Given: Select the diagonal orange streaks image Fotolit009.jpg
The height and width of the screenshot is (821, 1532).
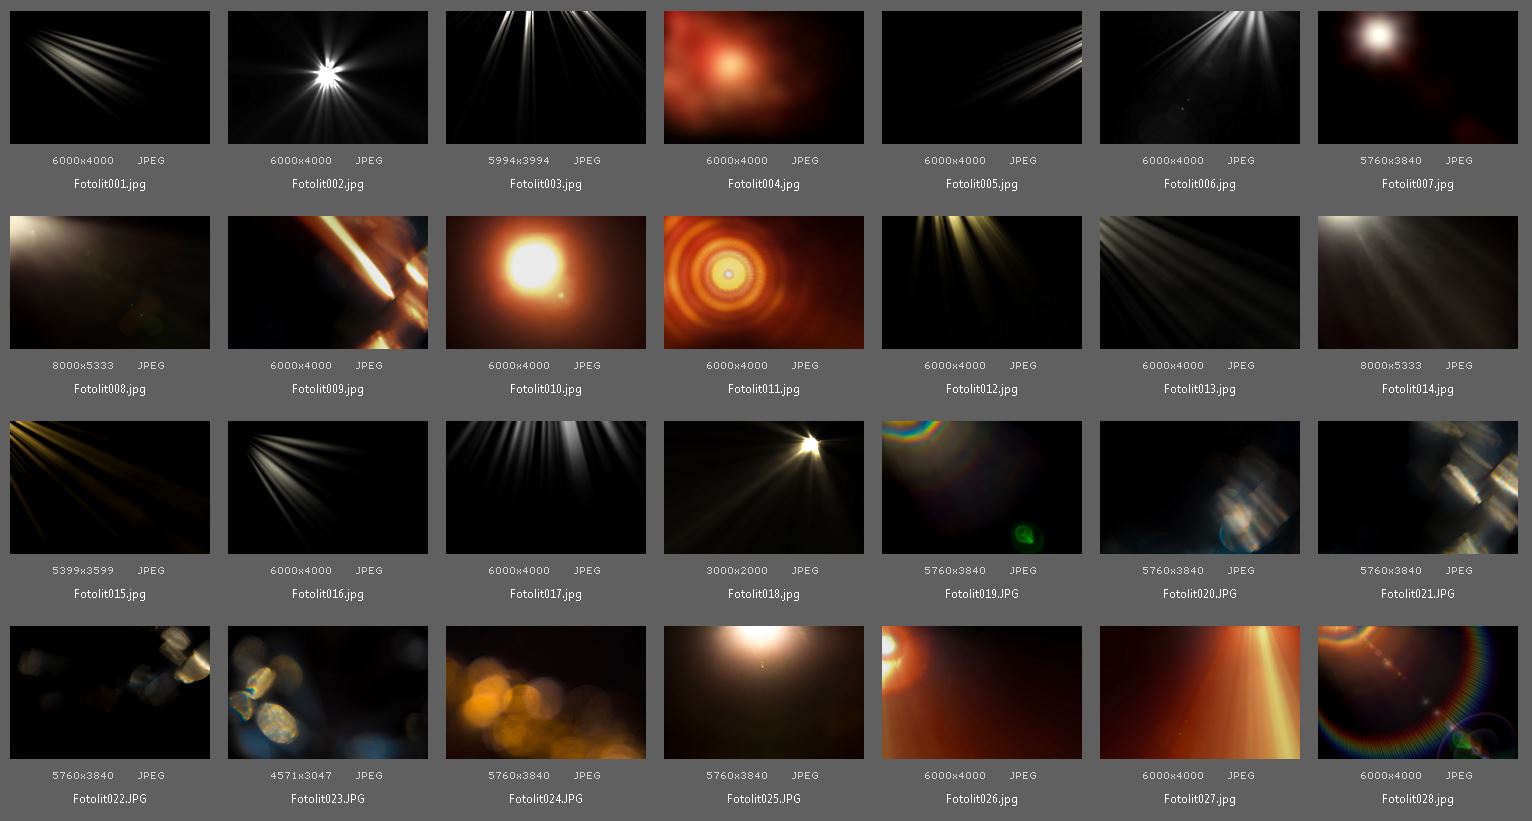Looking at the screenshot, I should pos(327,282).
